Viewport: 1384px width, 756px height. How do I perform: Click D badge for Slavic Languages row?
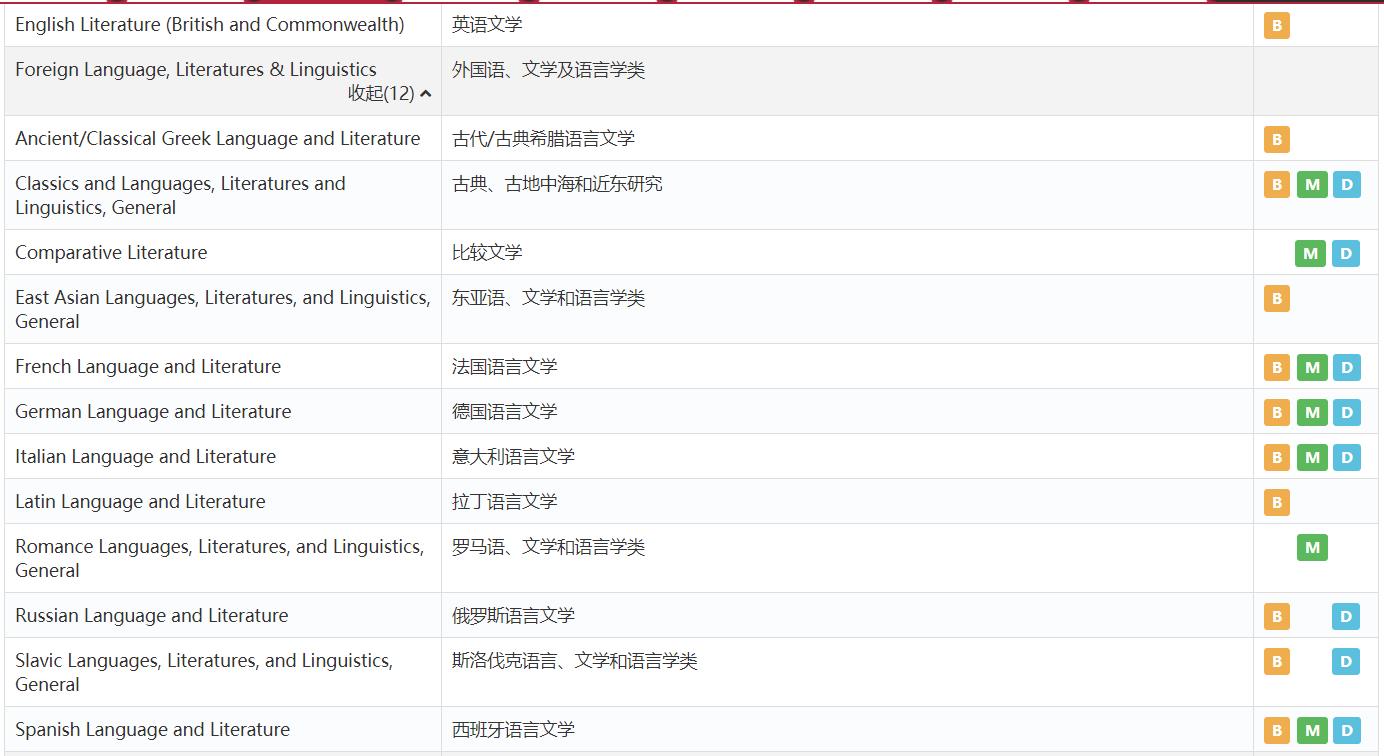click(1346, 661)
